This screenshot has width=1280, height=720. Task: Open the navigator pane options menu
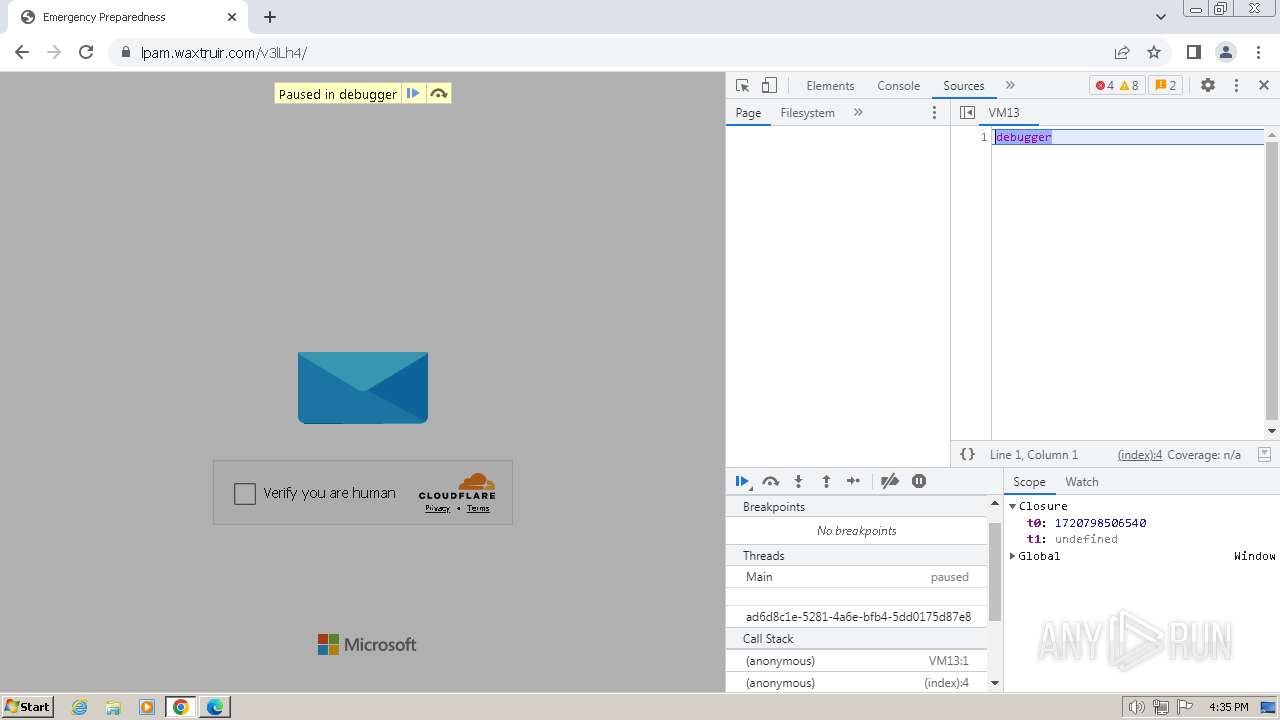pyautogui.click(x=935, y=113)
